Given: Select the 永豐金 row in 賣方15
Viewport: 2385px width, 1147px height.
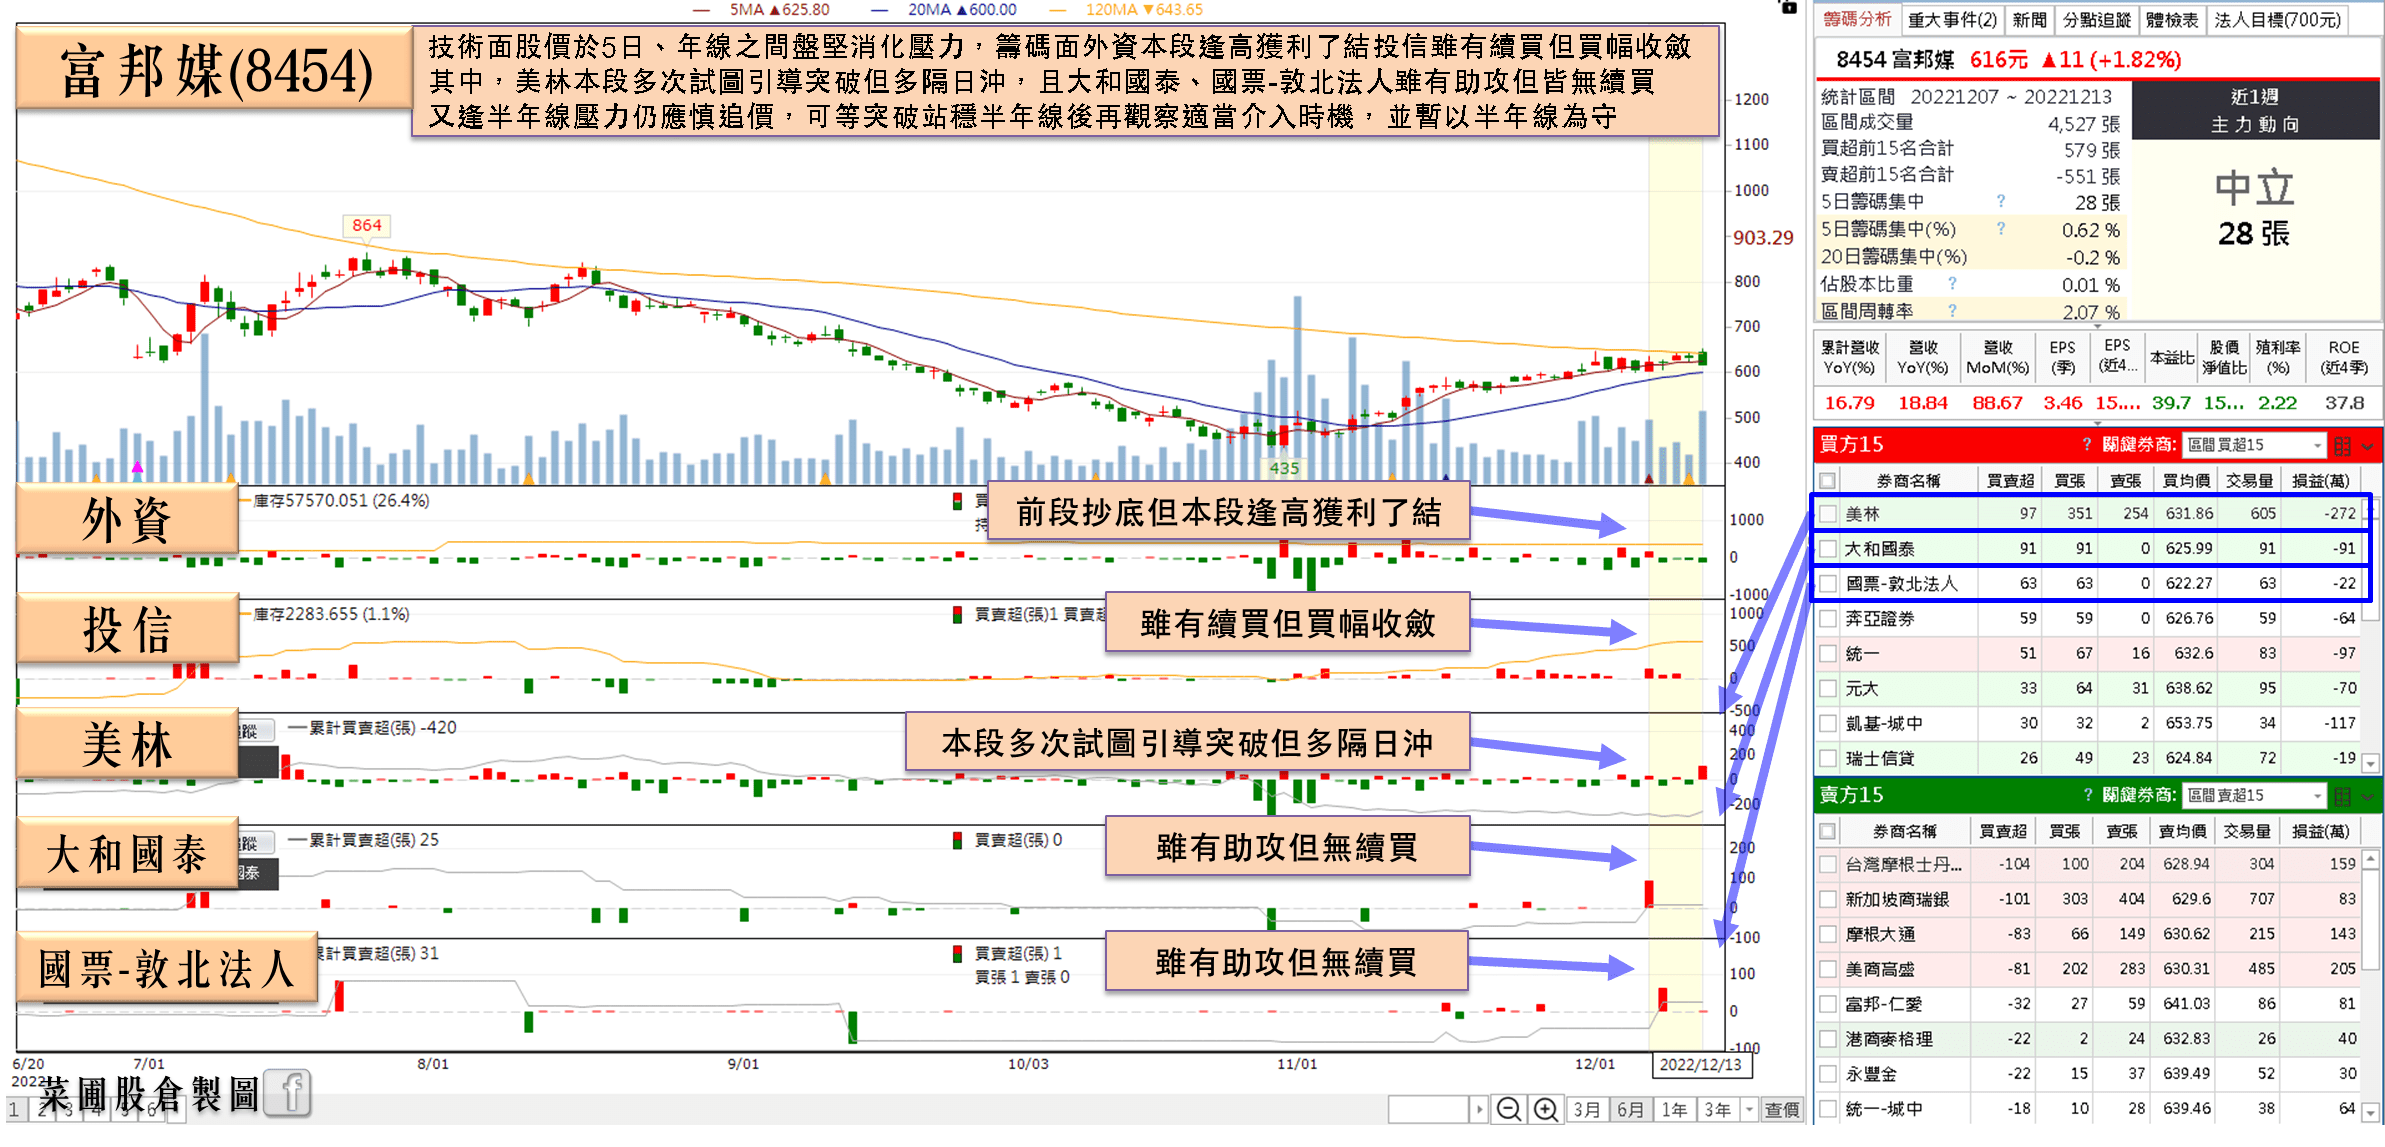Looking at the screenshot, I should point(2088,1075).
